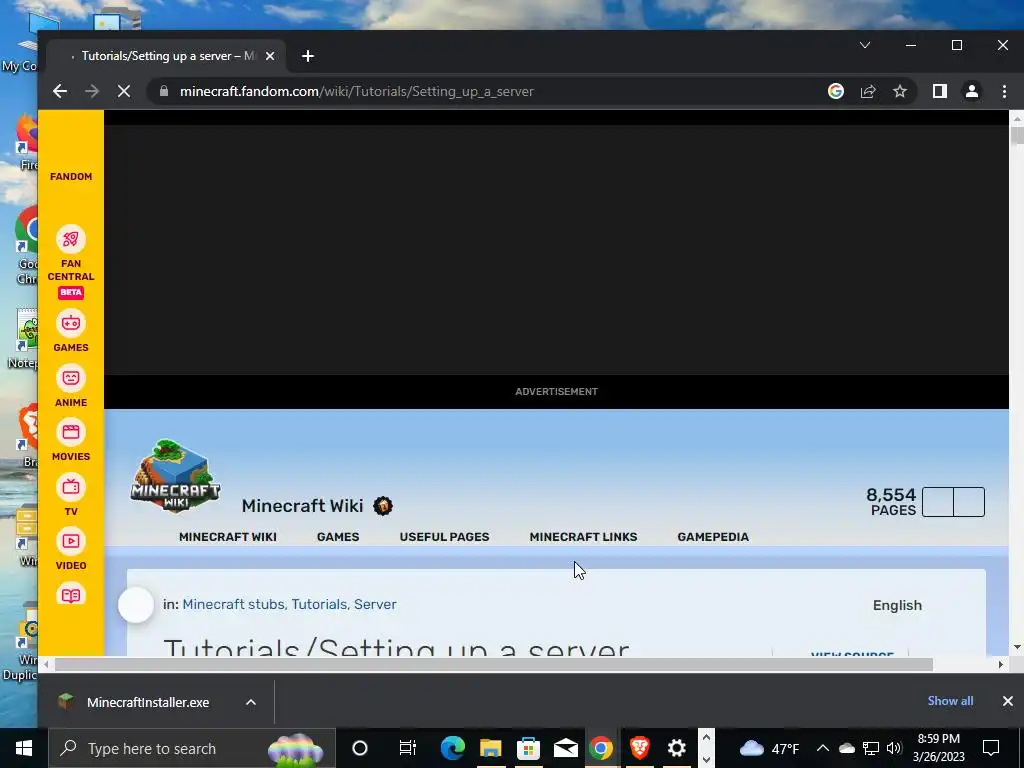Bookmark this page with the star icon
Screen dimensions: 1024x768
pyautogui.click(x=900, y=91)
